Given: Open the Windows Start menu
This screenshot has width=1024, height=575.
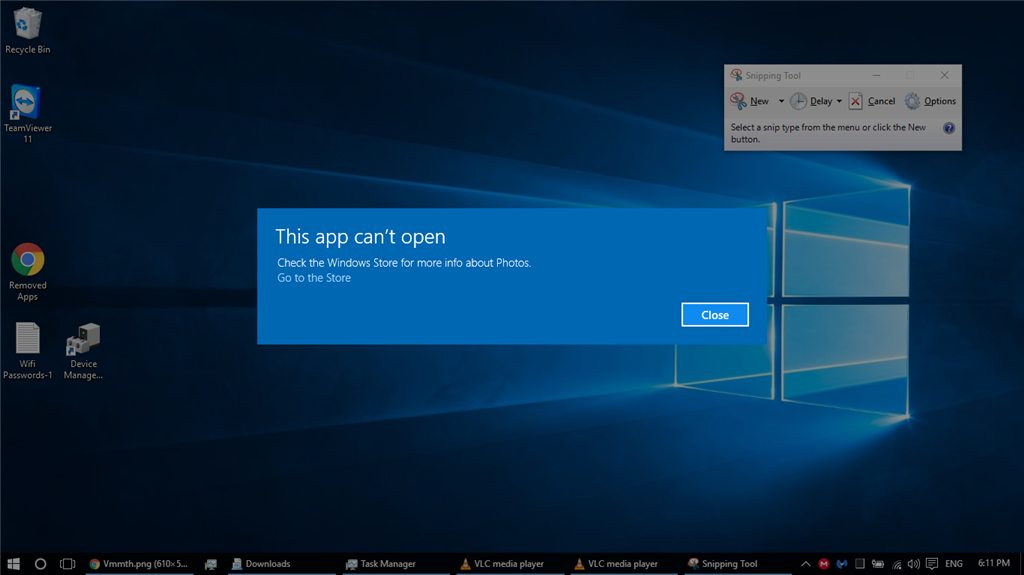Looking at the screenshot, I should [14, 563].
